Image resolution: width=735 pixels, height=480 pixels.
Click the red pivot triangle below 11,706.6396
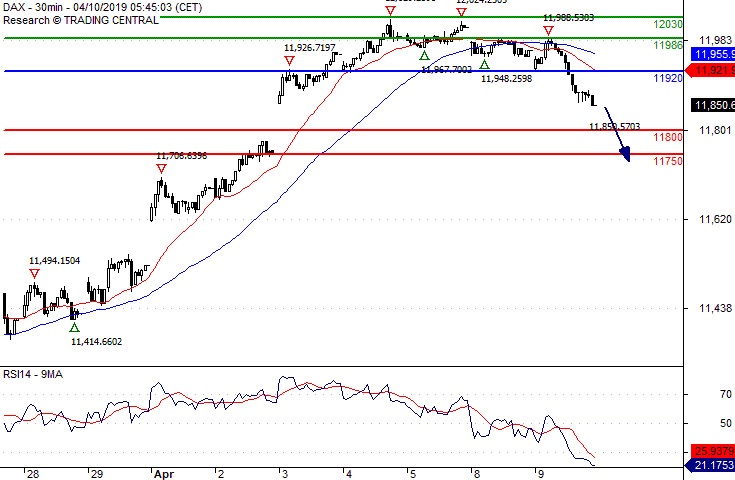pyautogui.click(x=161, y=168)
